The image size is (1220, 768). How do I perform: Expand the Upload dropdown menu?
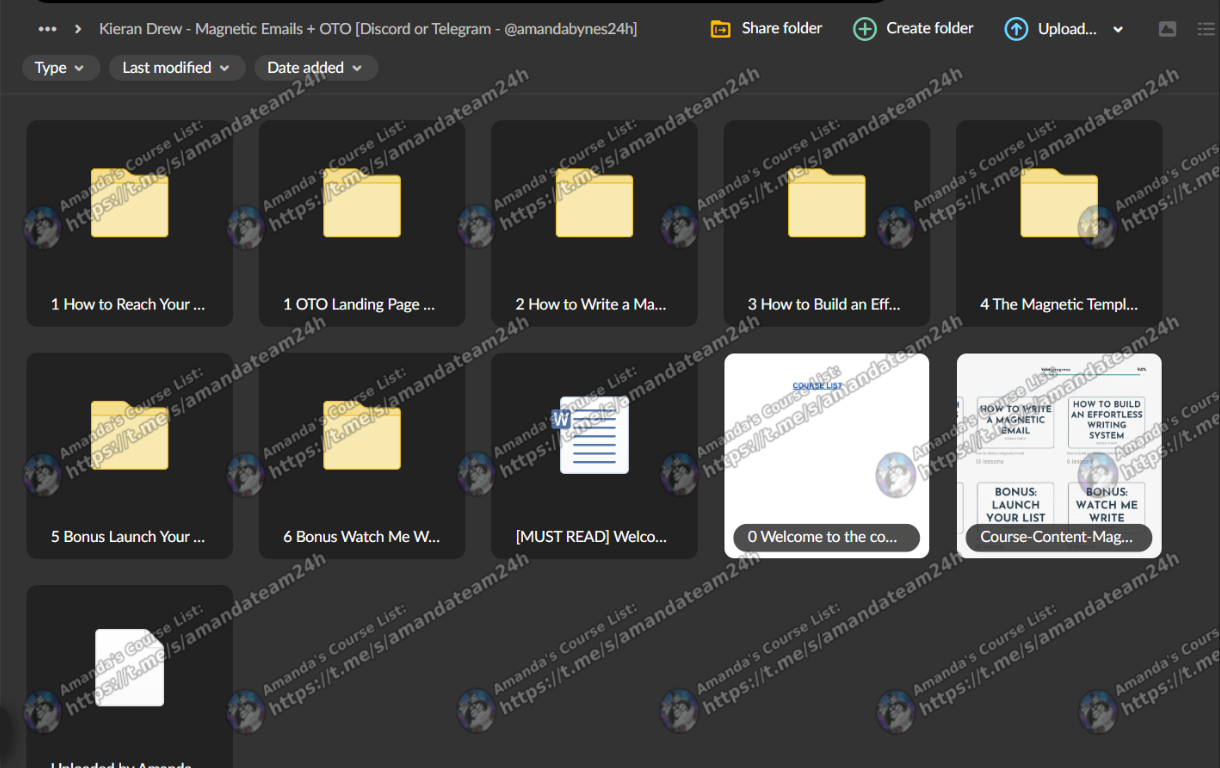(x=1118, y=30)
